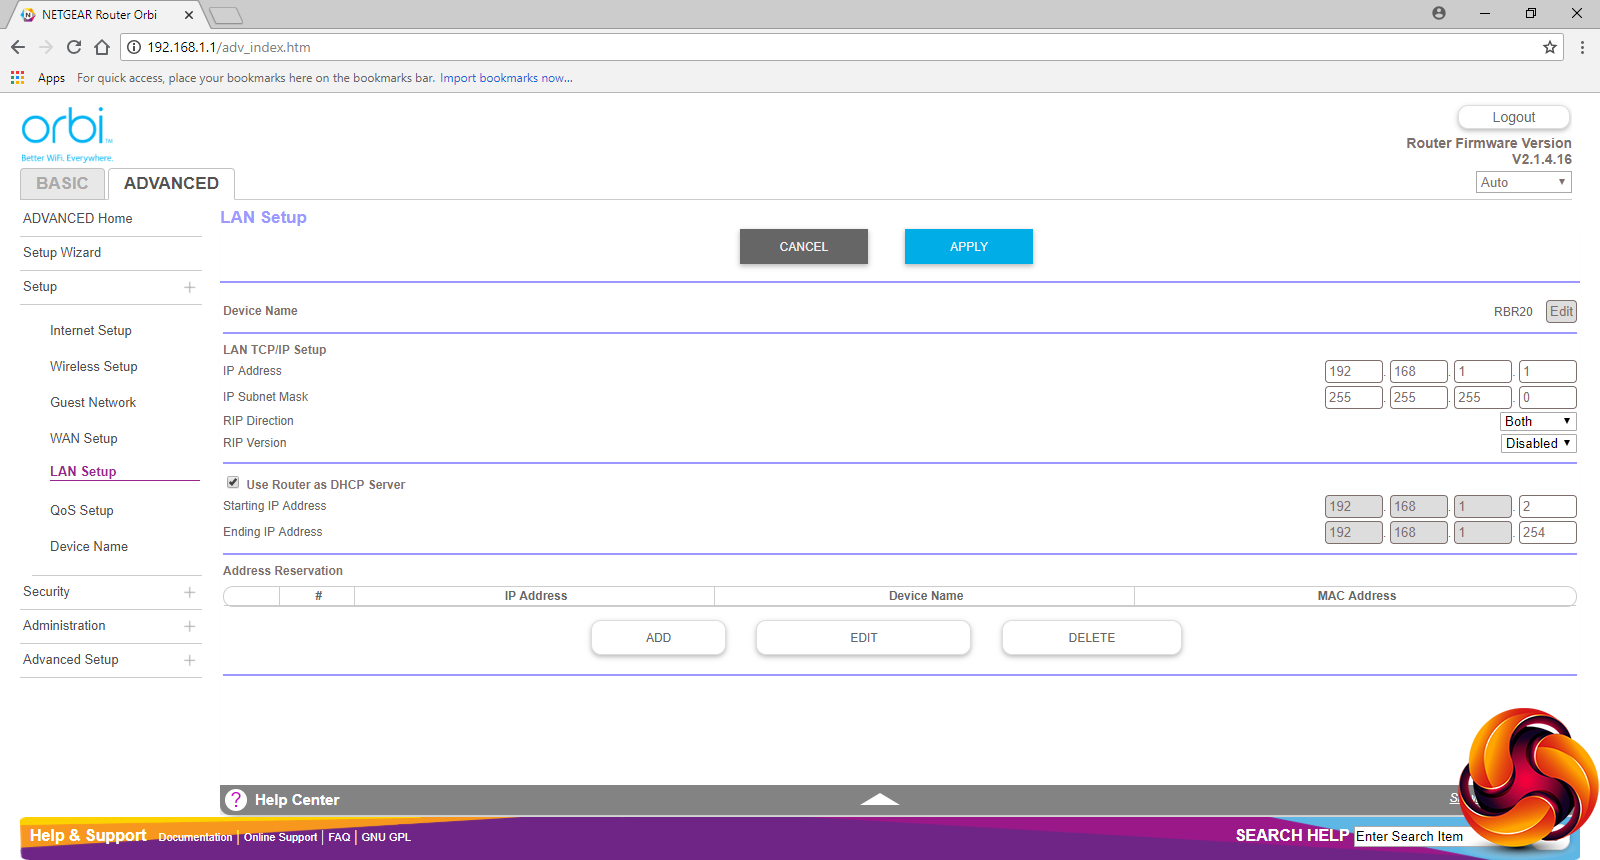Switch to the BASIC tab
Screen dimensions: 1600x860
coord(62,184)
